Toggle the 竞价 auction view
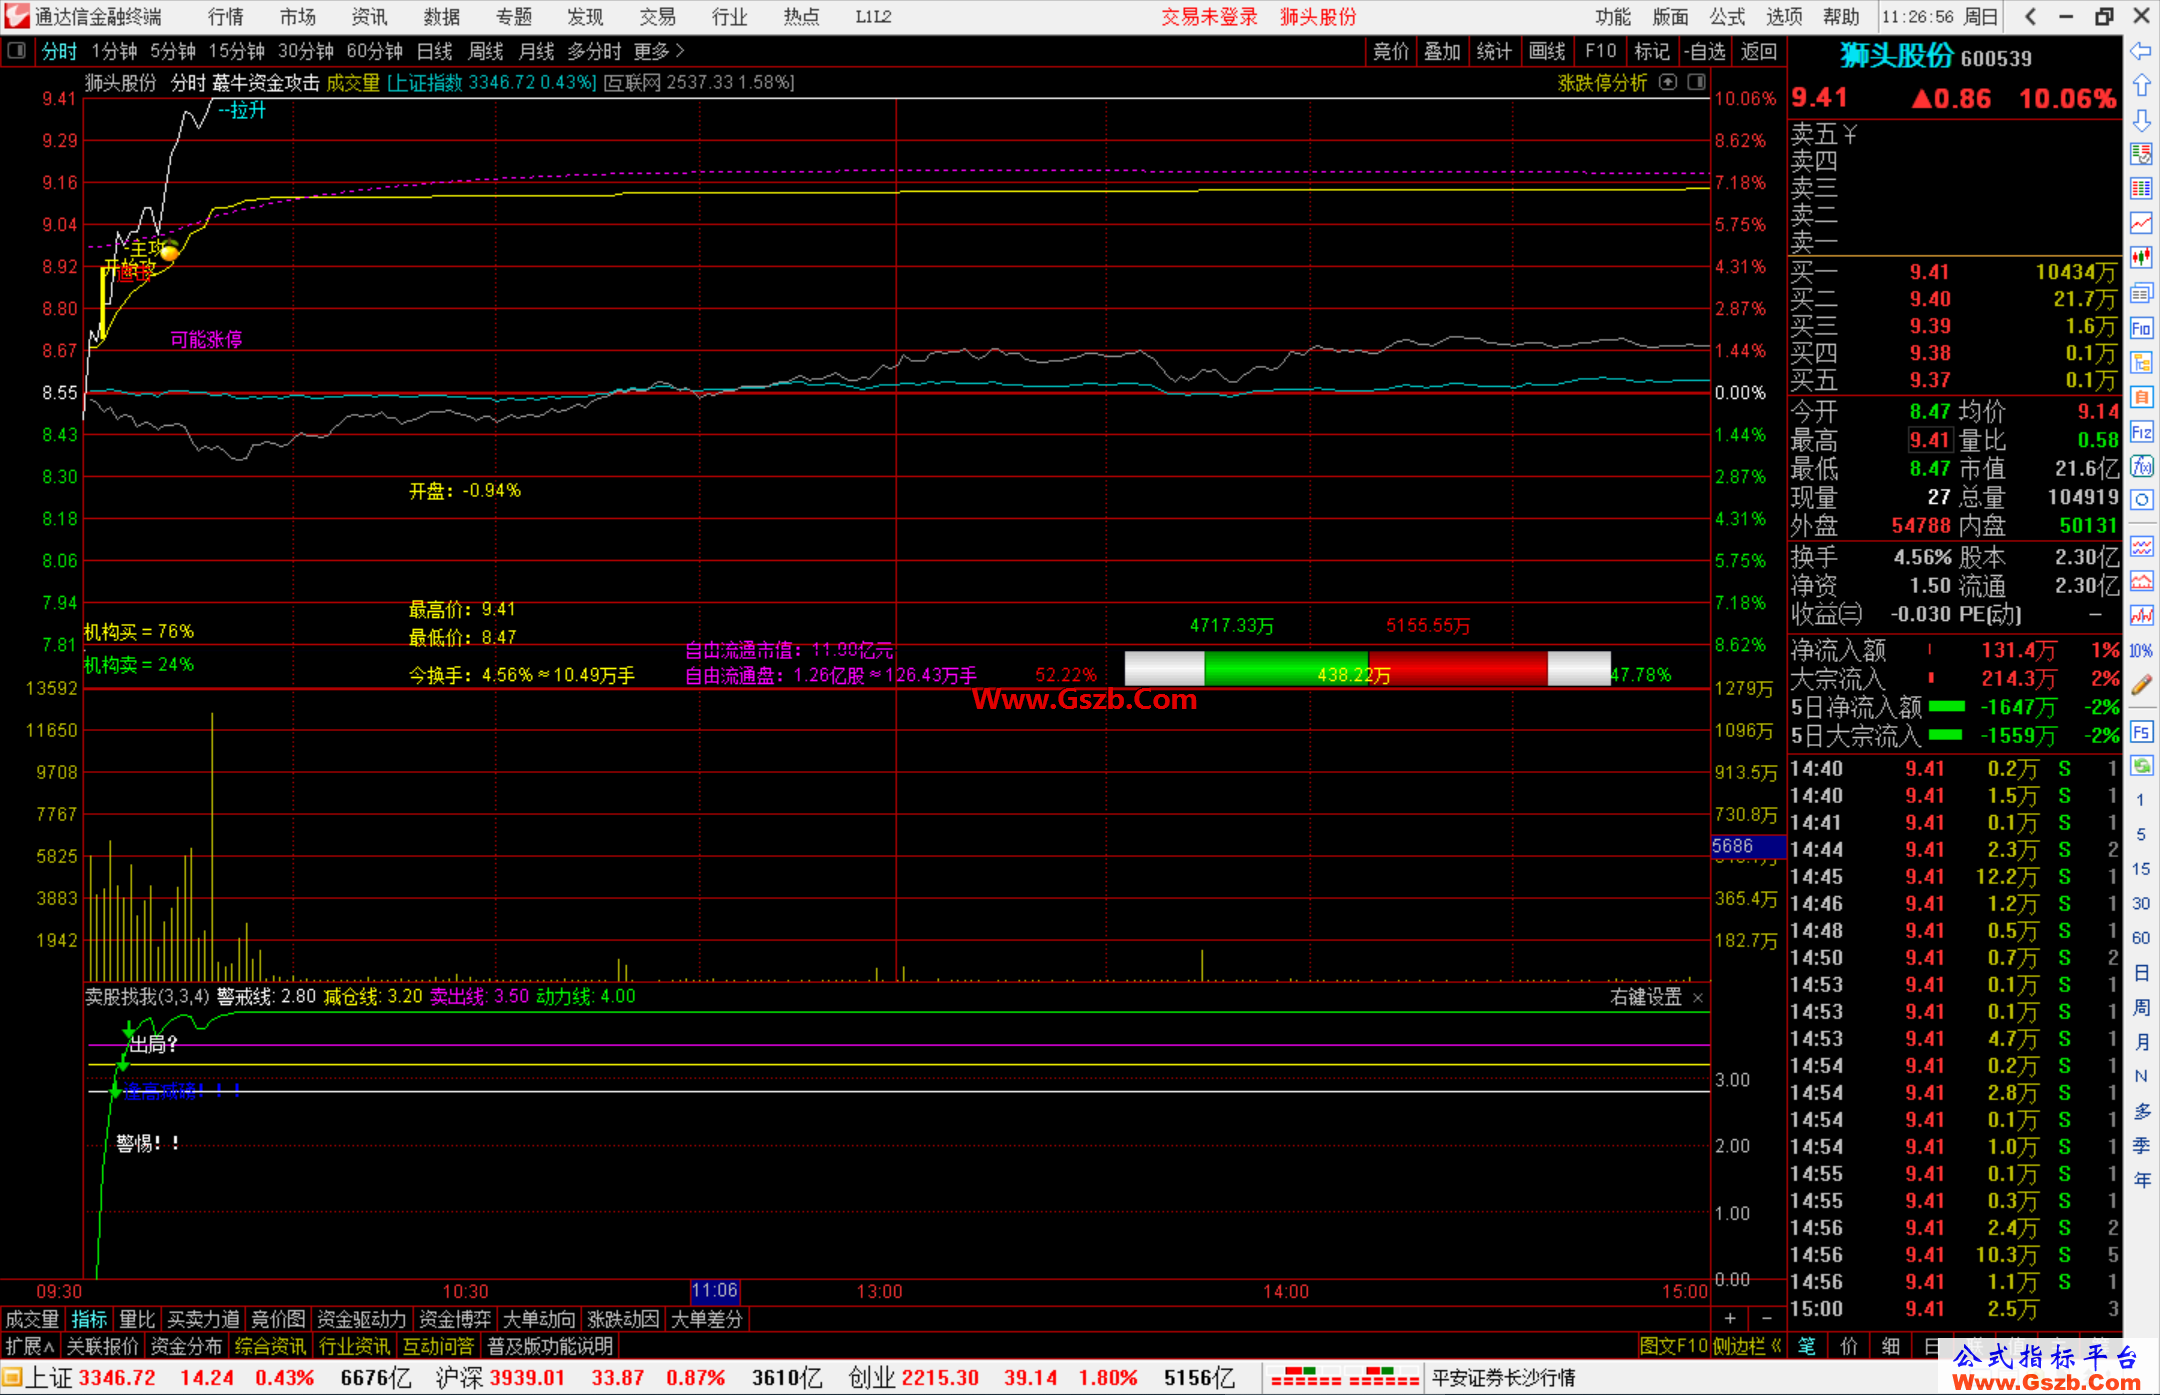 point(1390,51)
